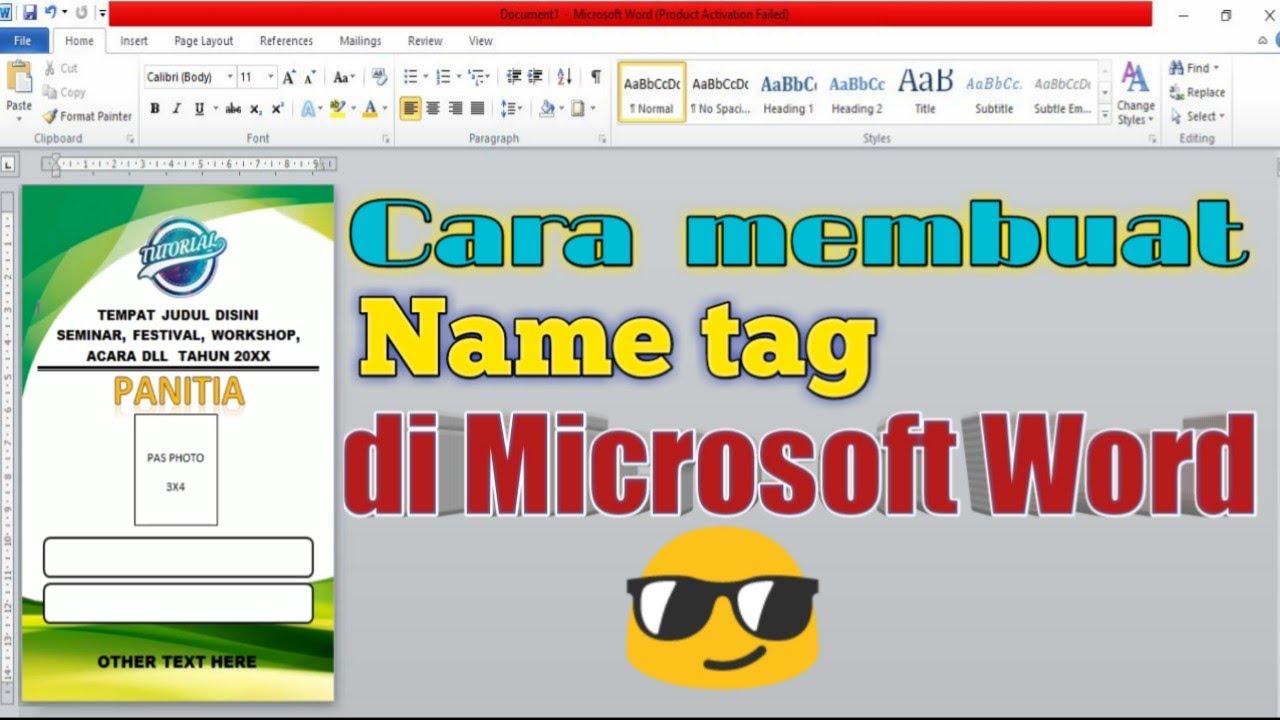Decrease paragraph indent

514,77
